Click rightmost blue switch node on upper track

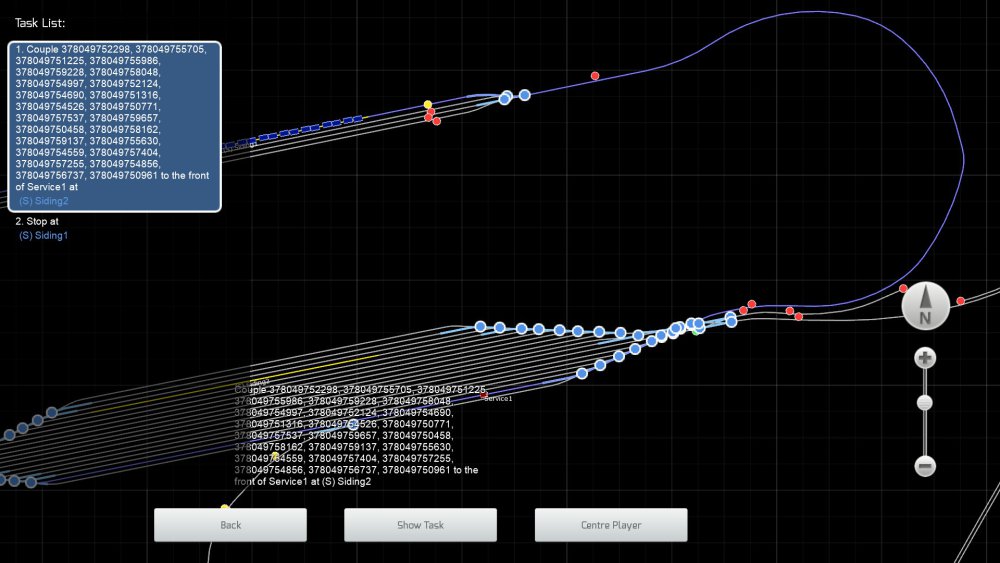[525, 95]
